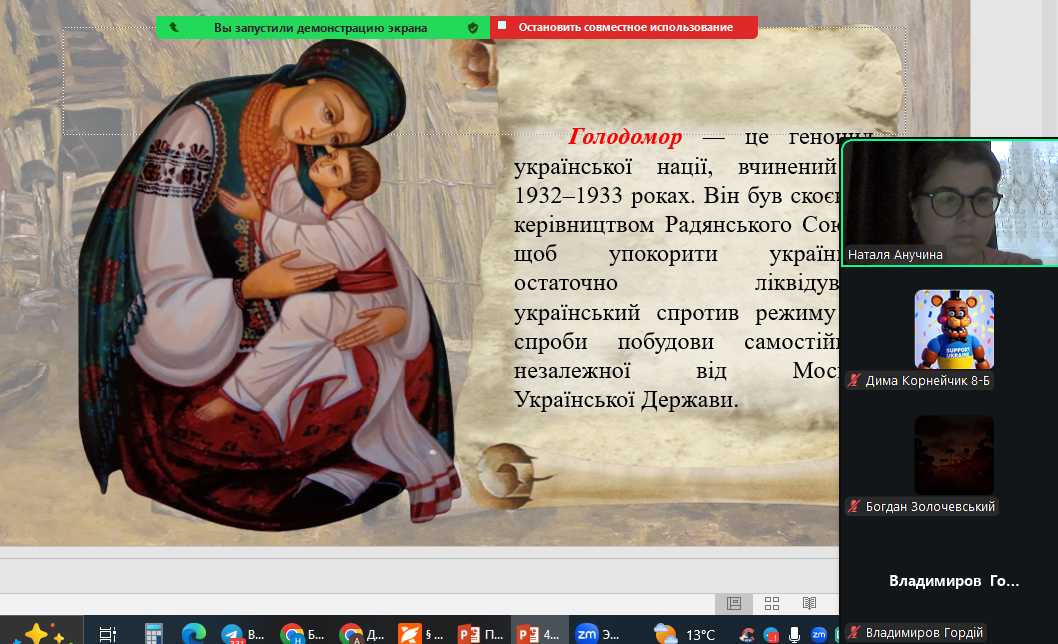Click the security shield icon on sharing bar
Screen dimensions: 1058x644
473,27
